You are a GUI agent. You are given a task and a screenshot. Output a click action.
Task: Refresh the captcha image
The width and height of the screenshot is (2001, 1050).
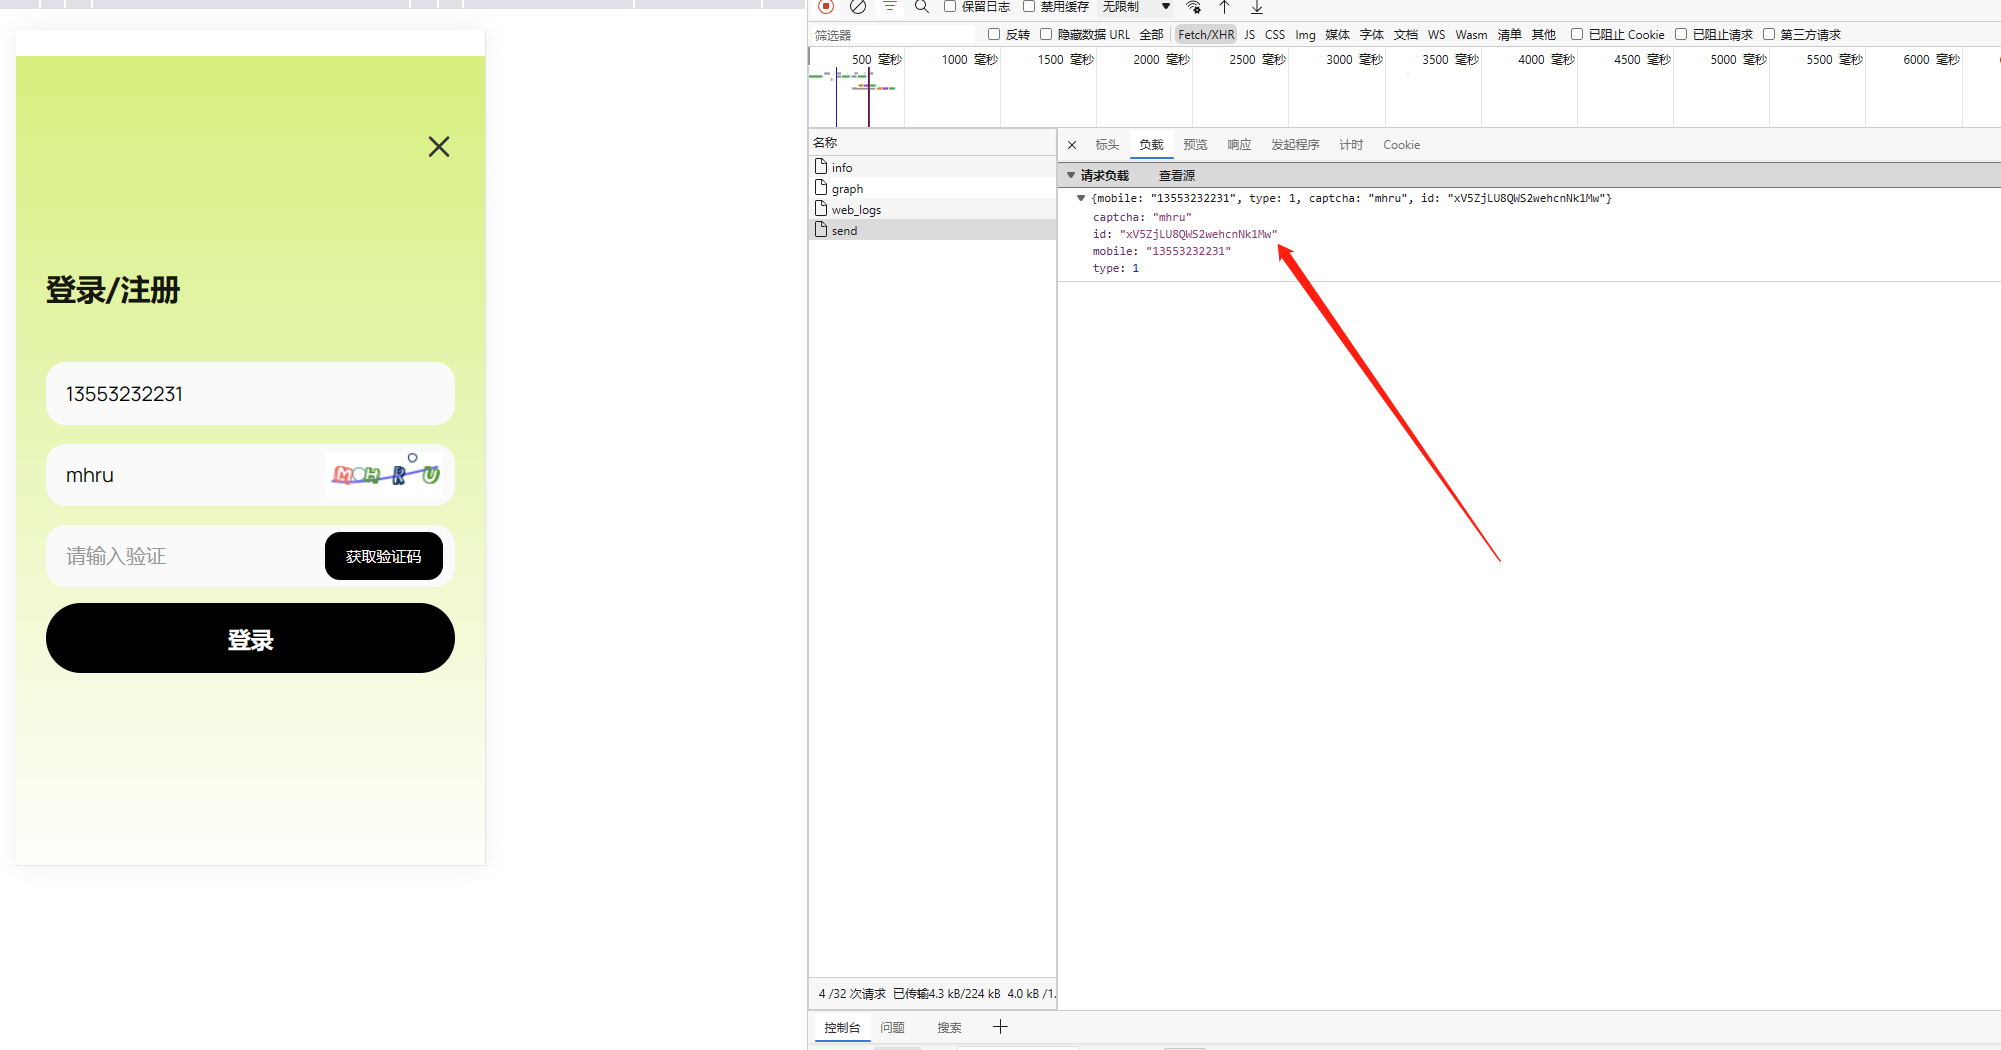click(x=385, y=473)
